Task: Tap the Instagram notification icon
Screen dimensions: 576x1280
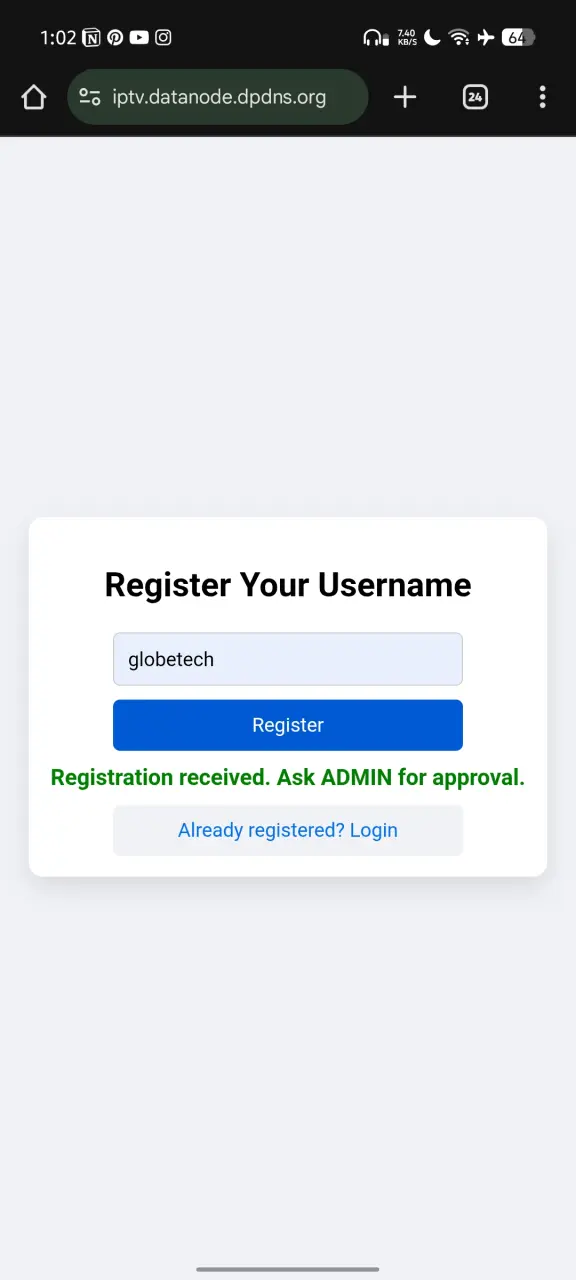Action: [x=163, y=38]
